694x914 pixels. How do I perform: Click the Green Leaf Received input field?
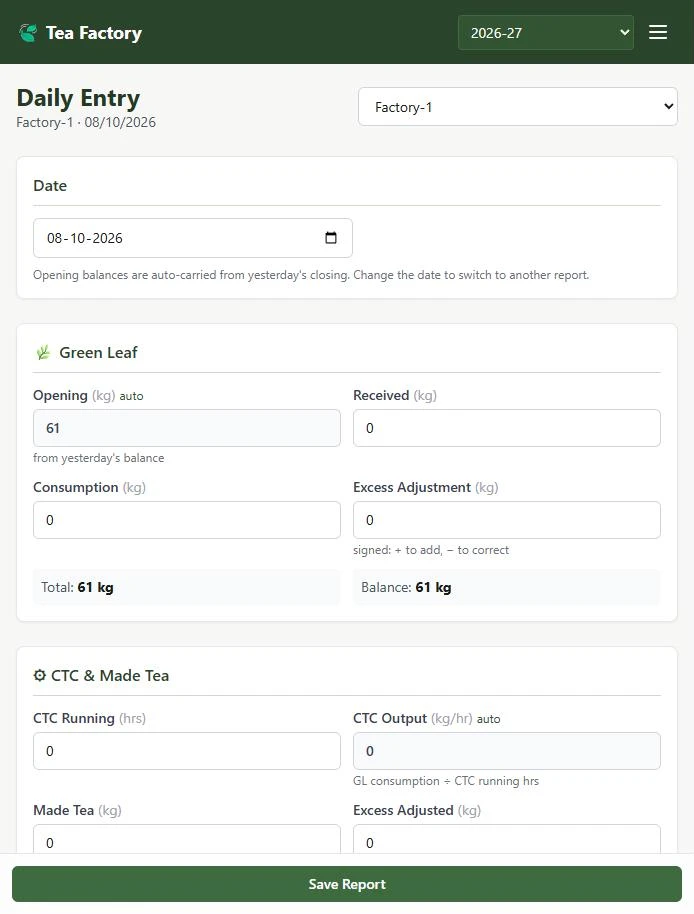(506, 428)
